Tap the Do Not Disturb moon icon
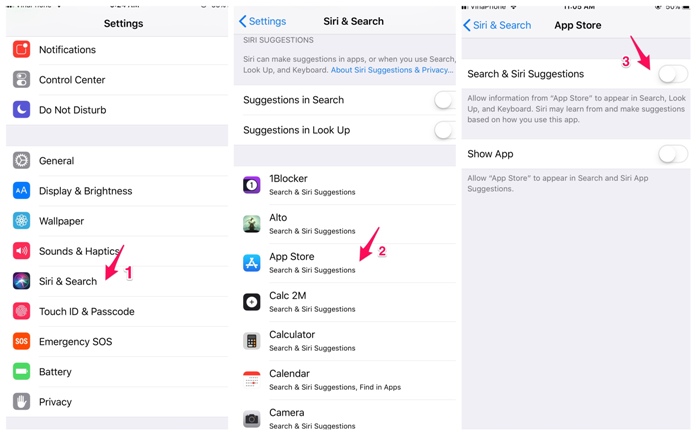This screenshot has width=696, height=435. 21,110
